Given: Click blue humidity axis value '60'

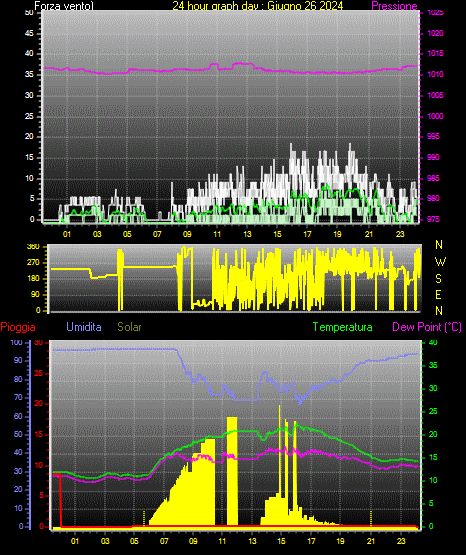Looking at the screenshot, I should pos(18,416).
